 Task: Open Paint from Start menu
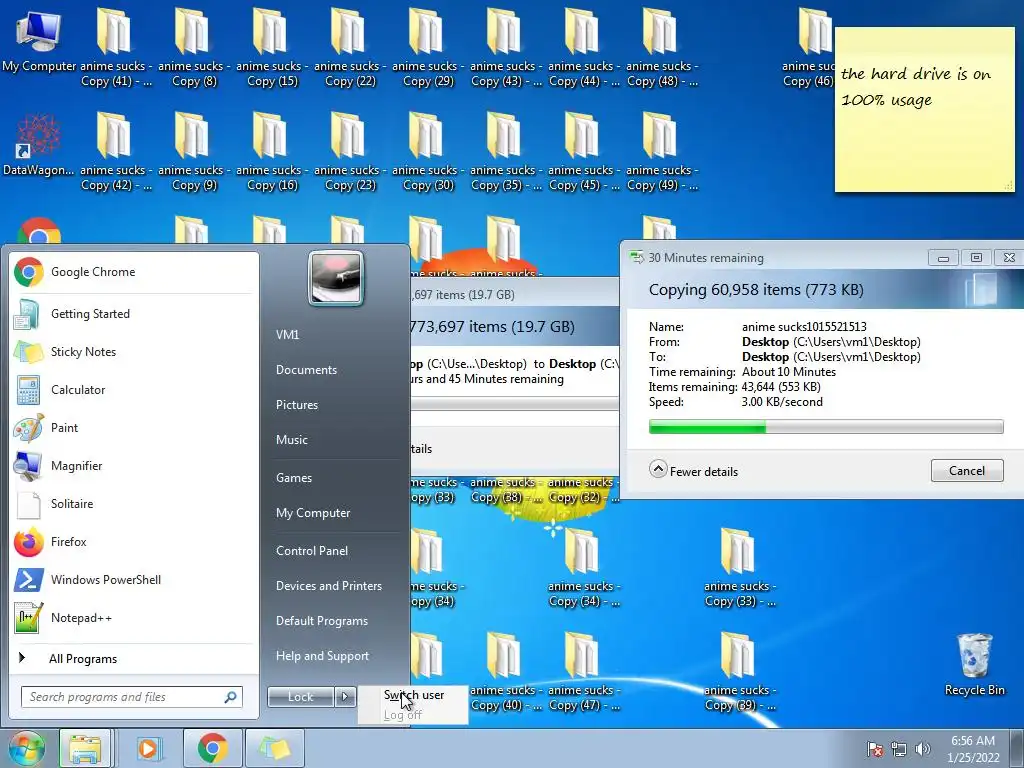pyautogui.click(x=134, y=427)
